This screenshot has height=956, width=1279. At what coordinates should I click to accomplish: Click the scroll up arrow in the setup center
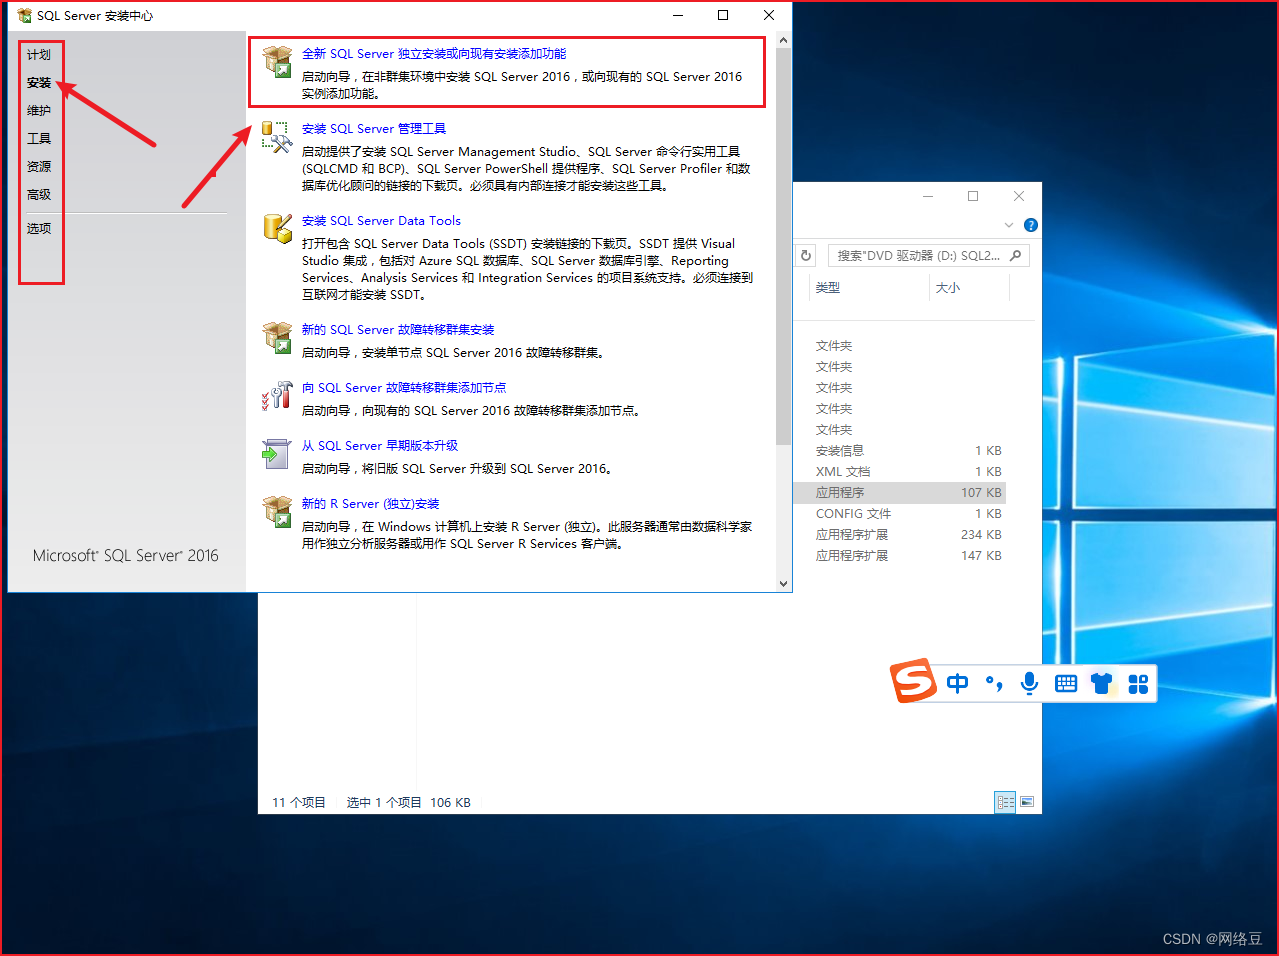click(783, 41)
